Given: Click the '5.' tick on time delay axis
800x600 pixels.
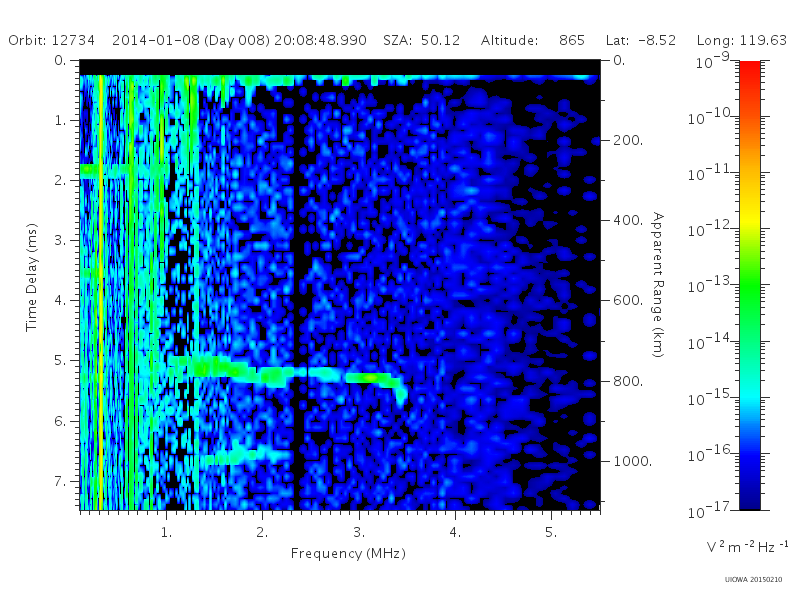Looking at the screenshot, I should point(60,360).
